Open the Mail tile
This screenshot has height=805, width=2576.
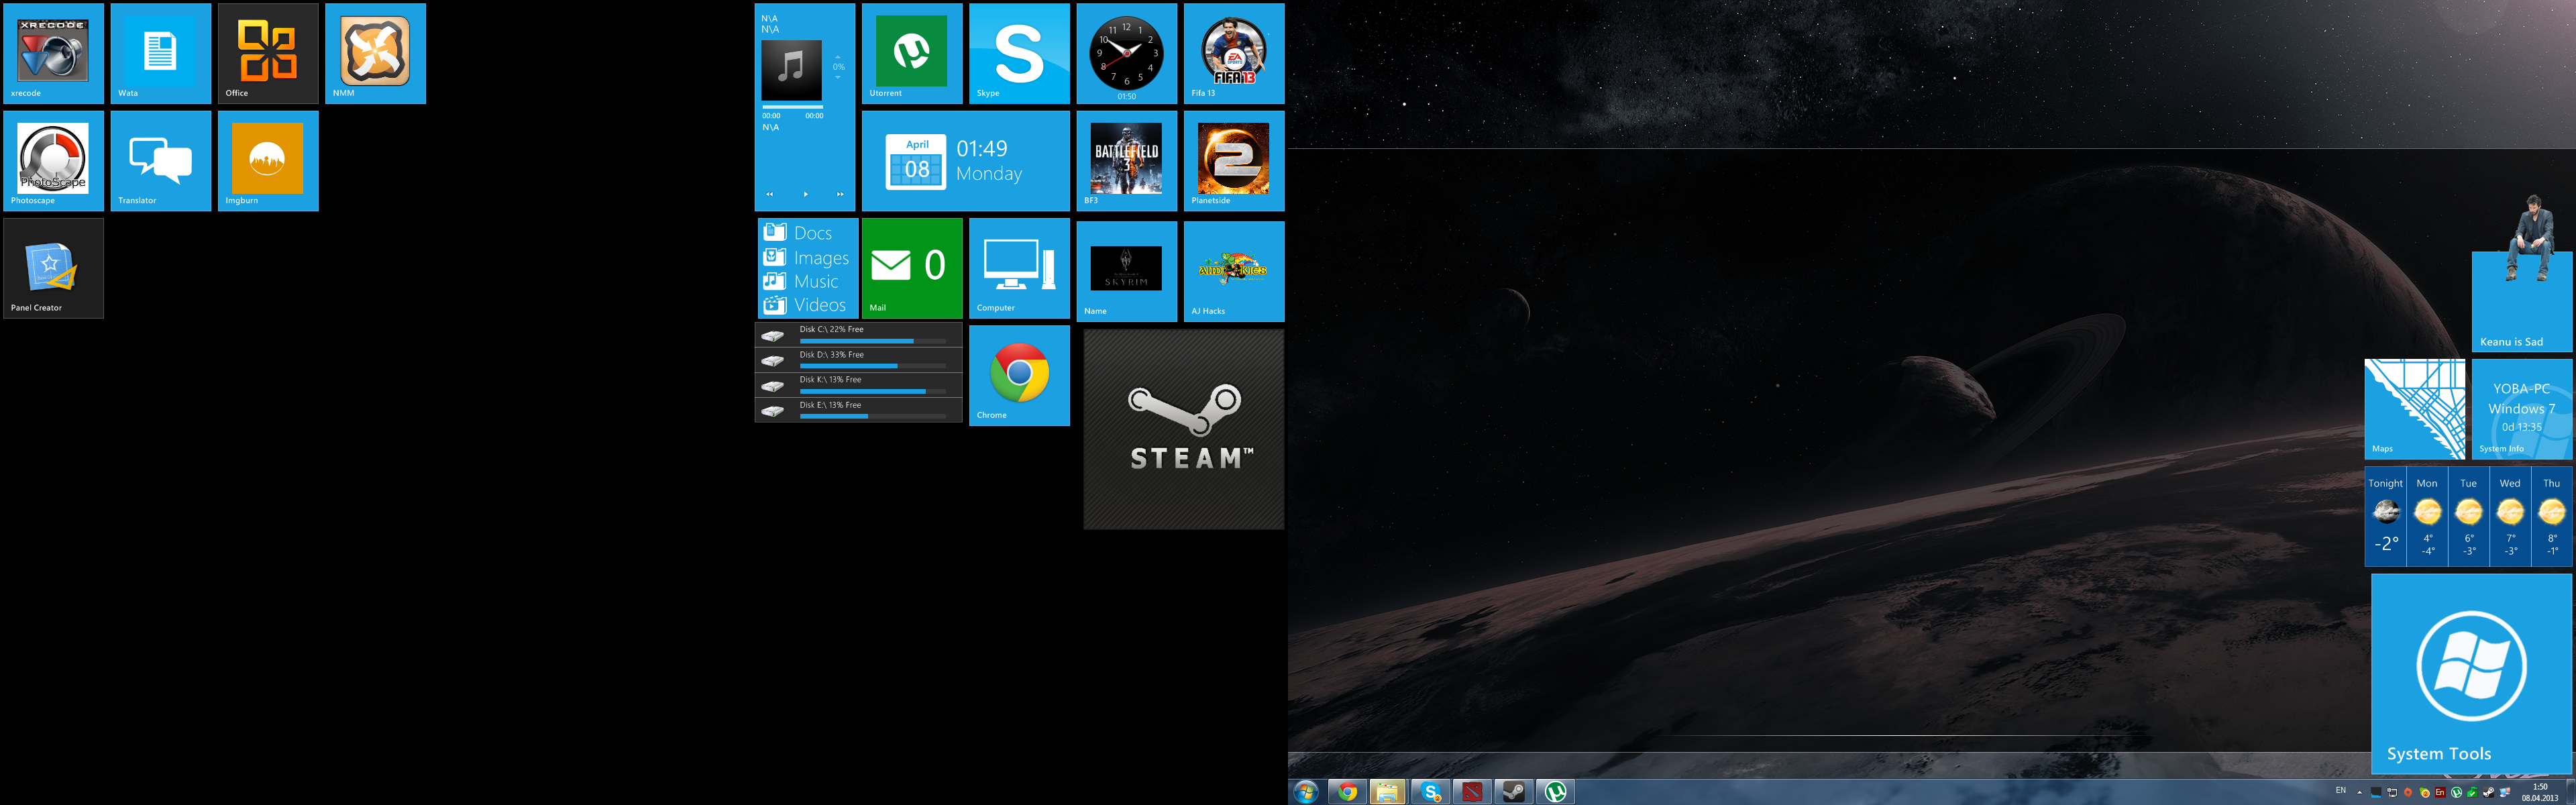coord(912,268)
